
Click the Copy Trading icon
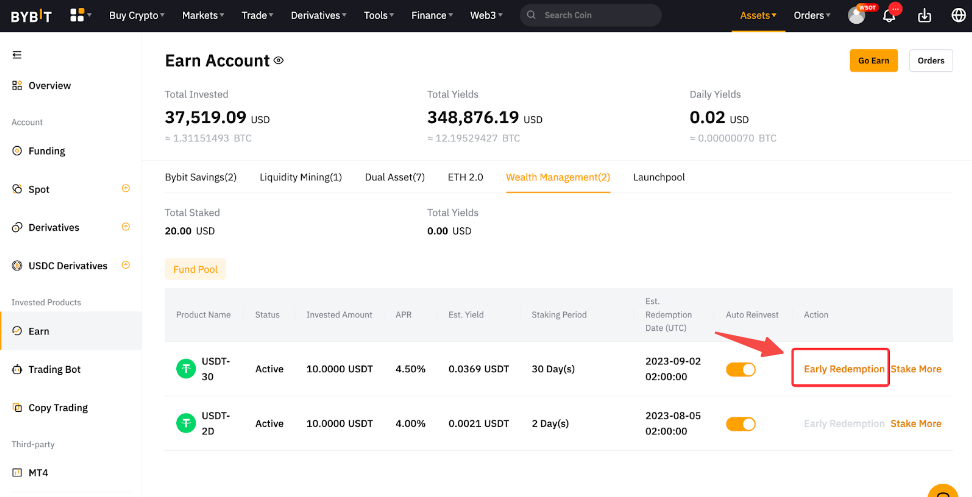tap(17, 408)
